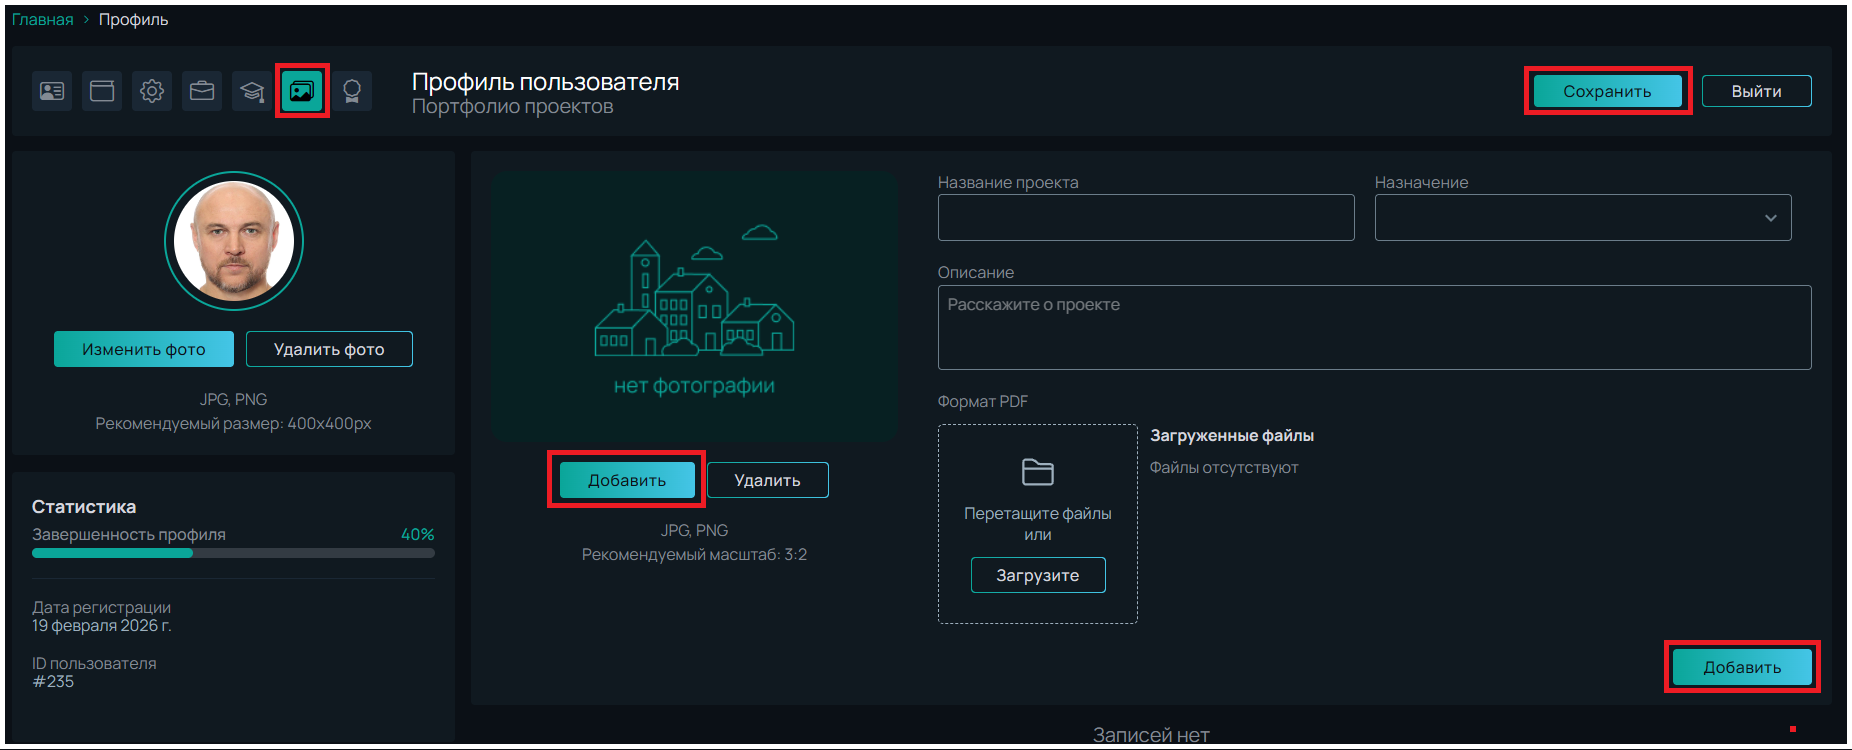Image resolution: width=1852 pixels, height=750 pixels.
Task: Open the ID card profile section icon
Action: (x=52, y=91)
